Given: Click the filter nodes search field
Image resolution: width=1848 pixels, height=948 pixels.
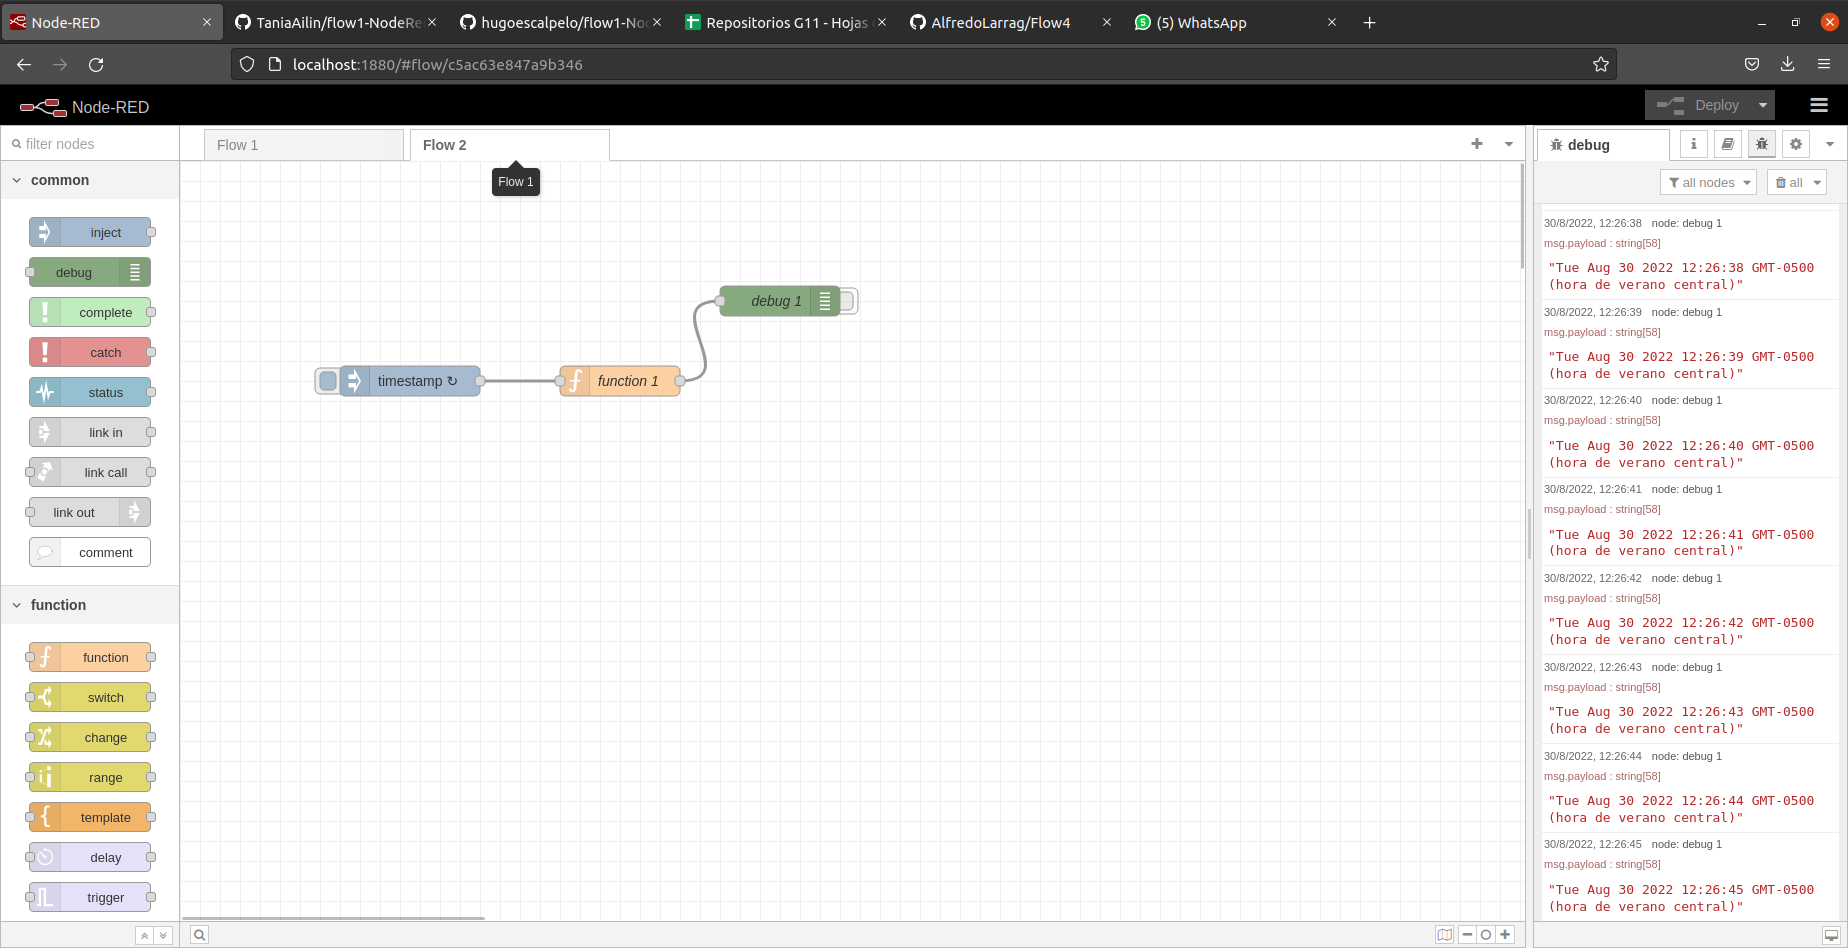Looking at the screenshot, I should pyautogui.click(x=90, y=143).
